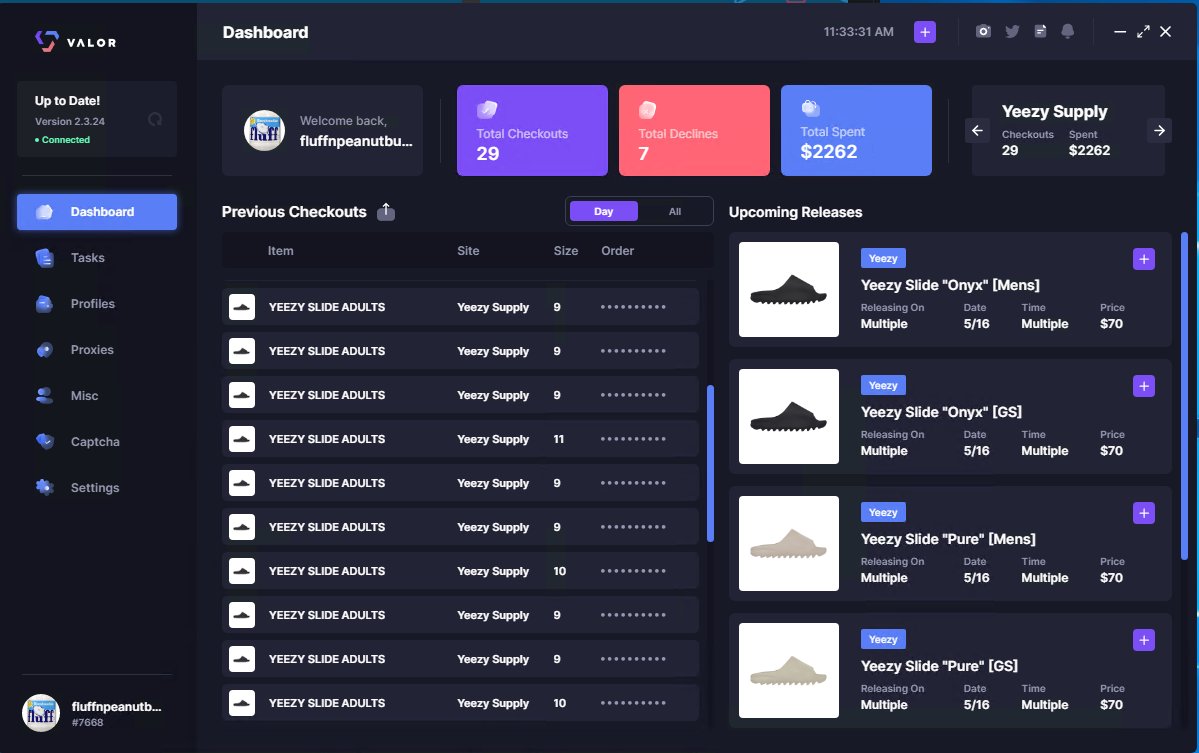Click the Yeezy Supply stats title

click(1054, 112)
